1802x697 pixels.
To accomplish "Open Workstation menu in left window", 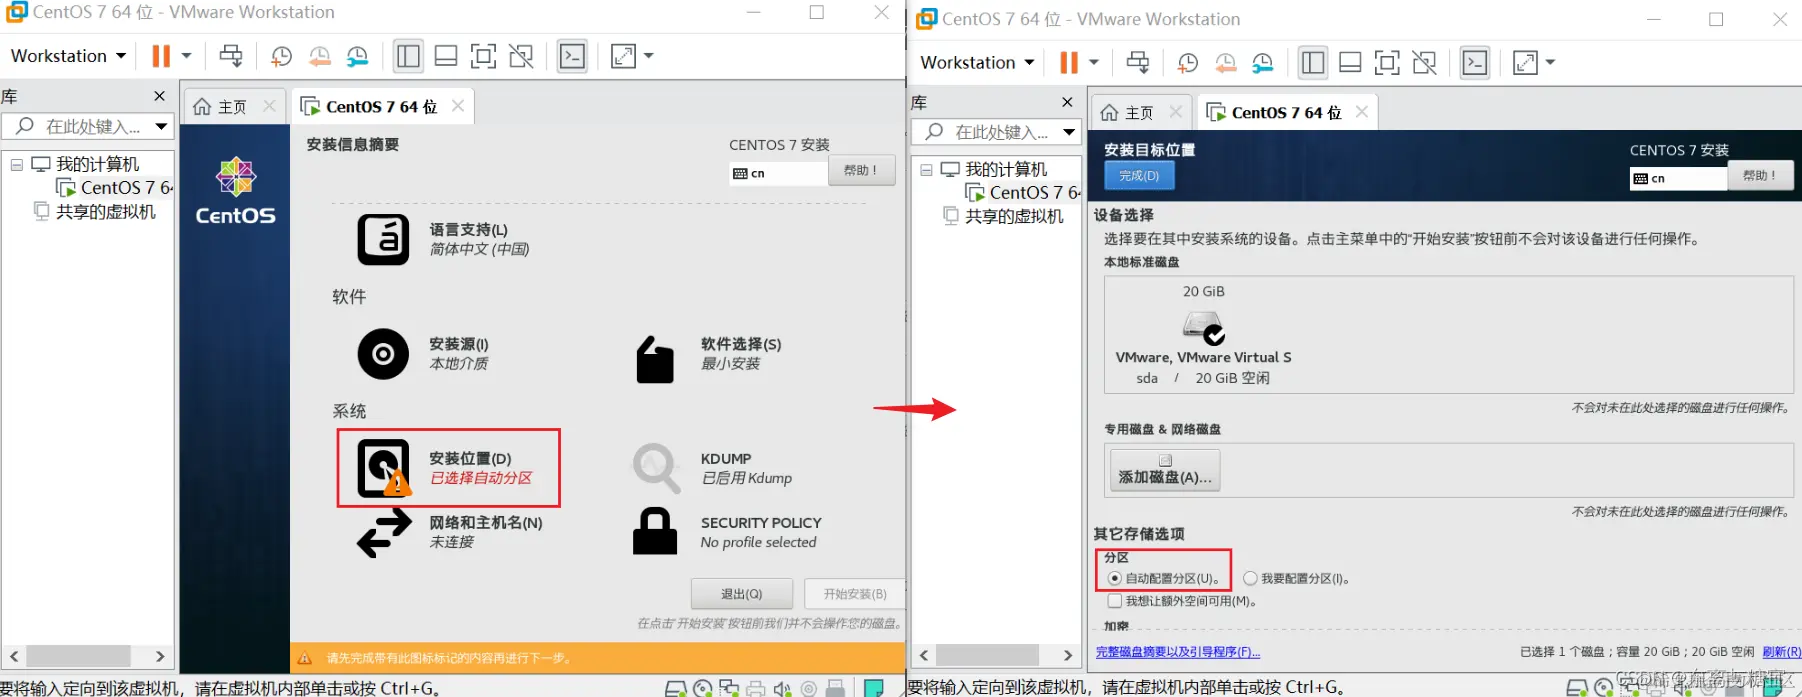I will [68, 56].
